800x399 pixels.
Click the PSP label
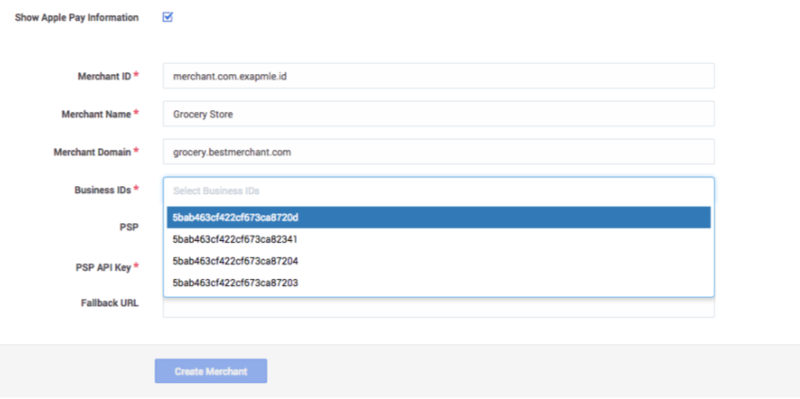129,227
